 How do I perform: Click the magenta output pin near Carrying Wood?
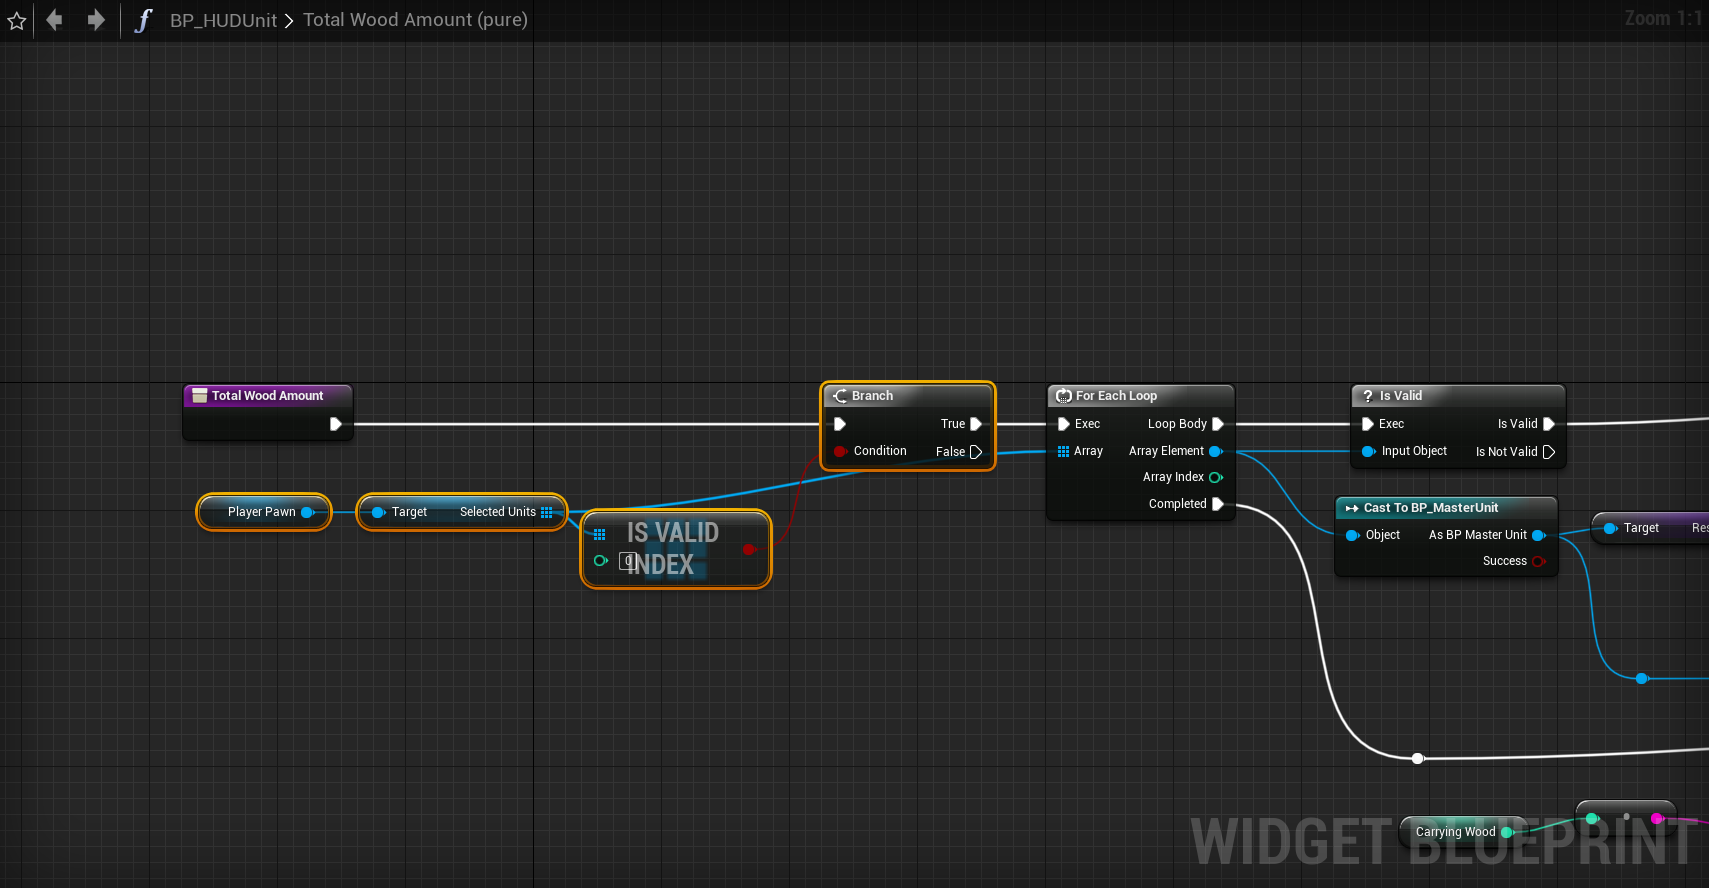tap(1657, 819)
